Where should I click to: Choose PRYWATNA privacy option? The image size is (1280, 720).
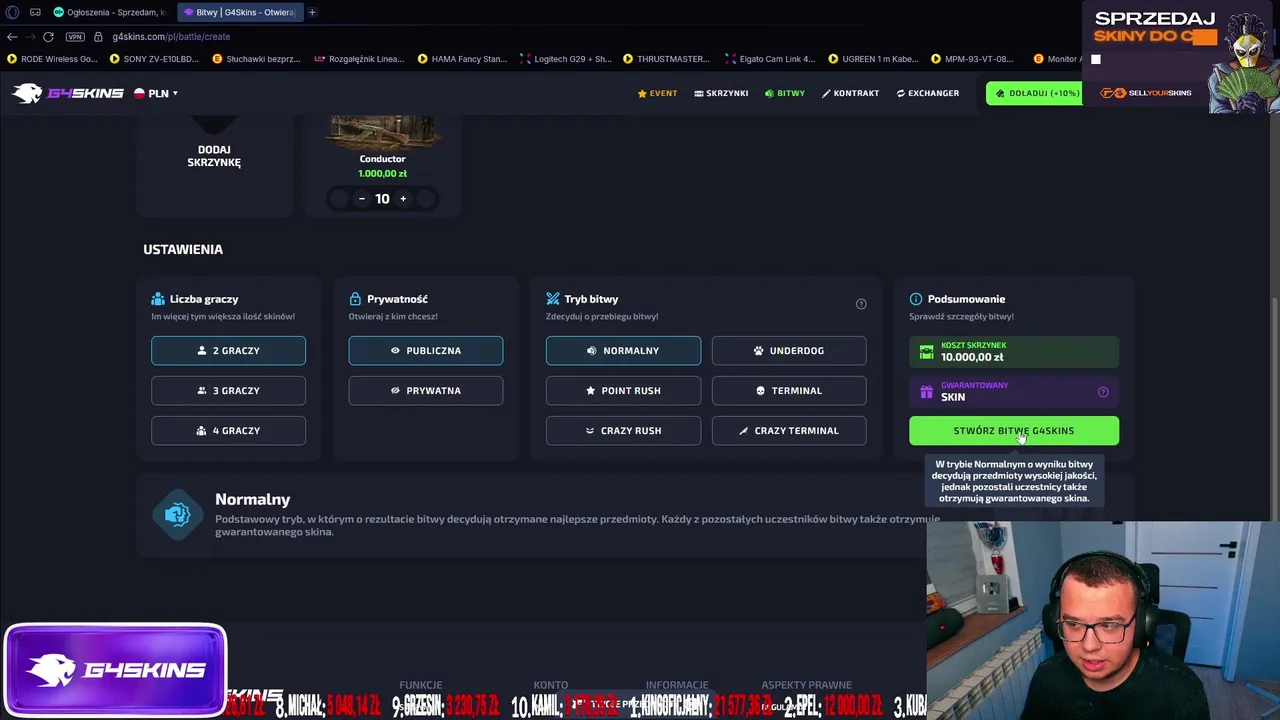[x=426, y=391]
